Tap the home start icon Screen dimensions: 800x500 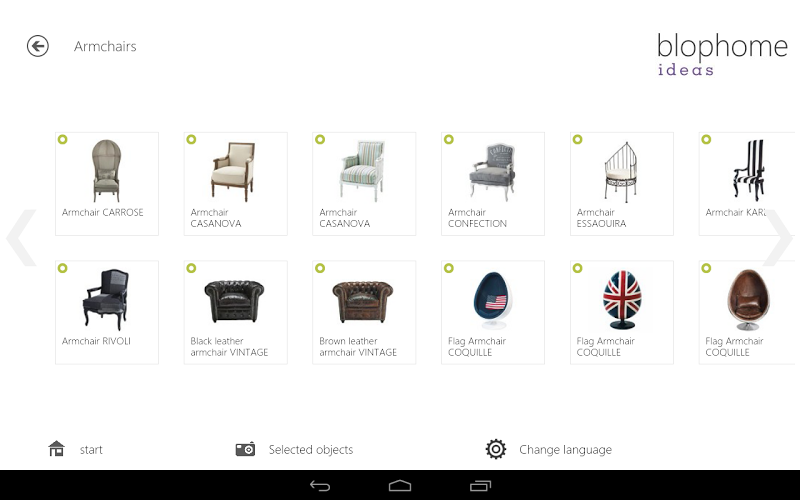click(56, 448)
